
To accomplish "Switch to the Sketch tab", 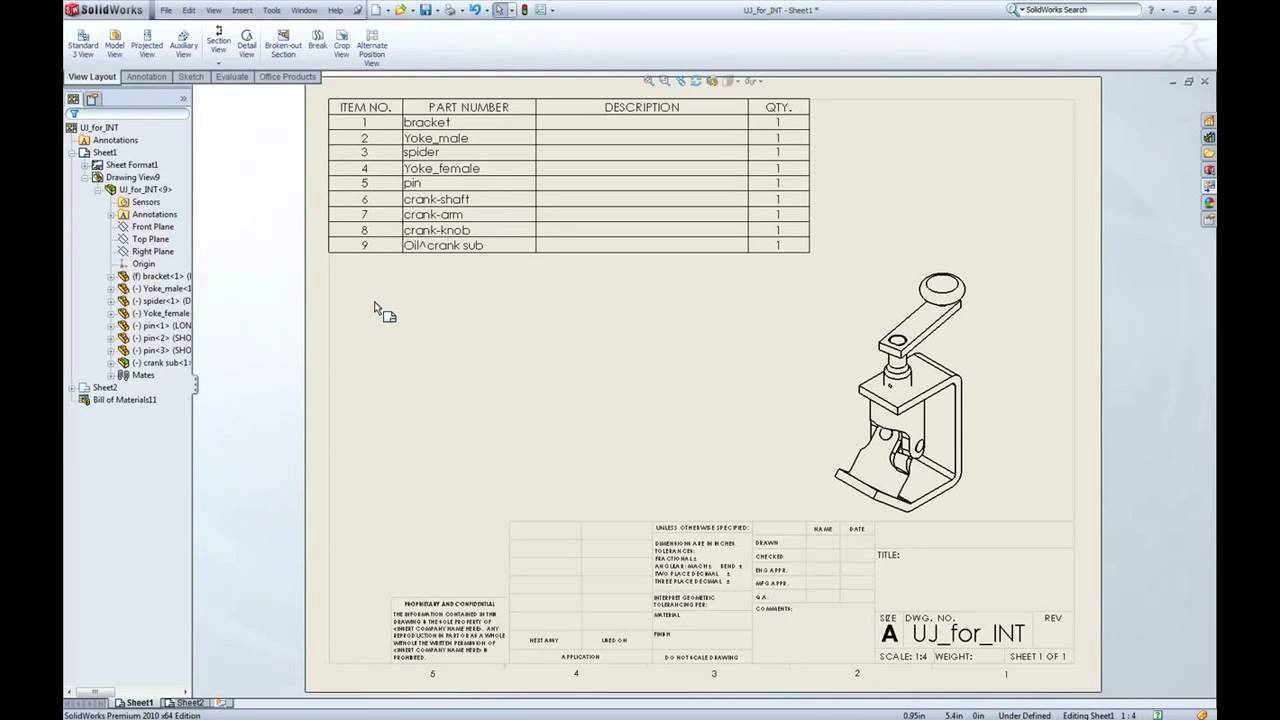I will coord(191,77).
